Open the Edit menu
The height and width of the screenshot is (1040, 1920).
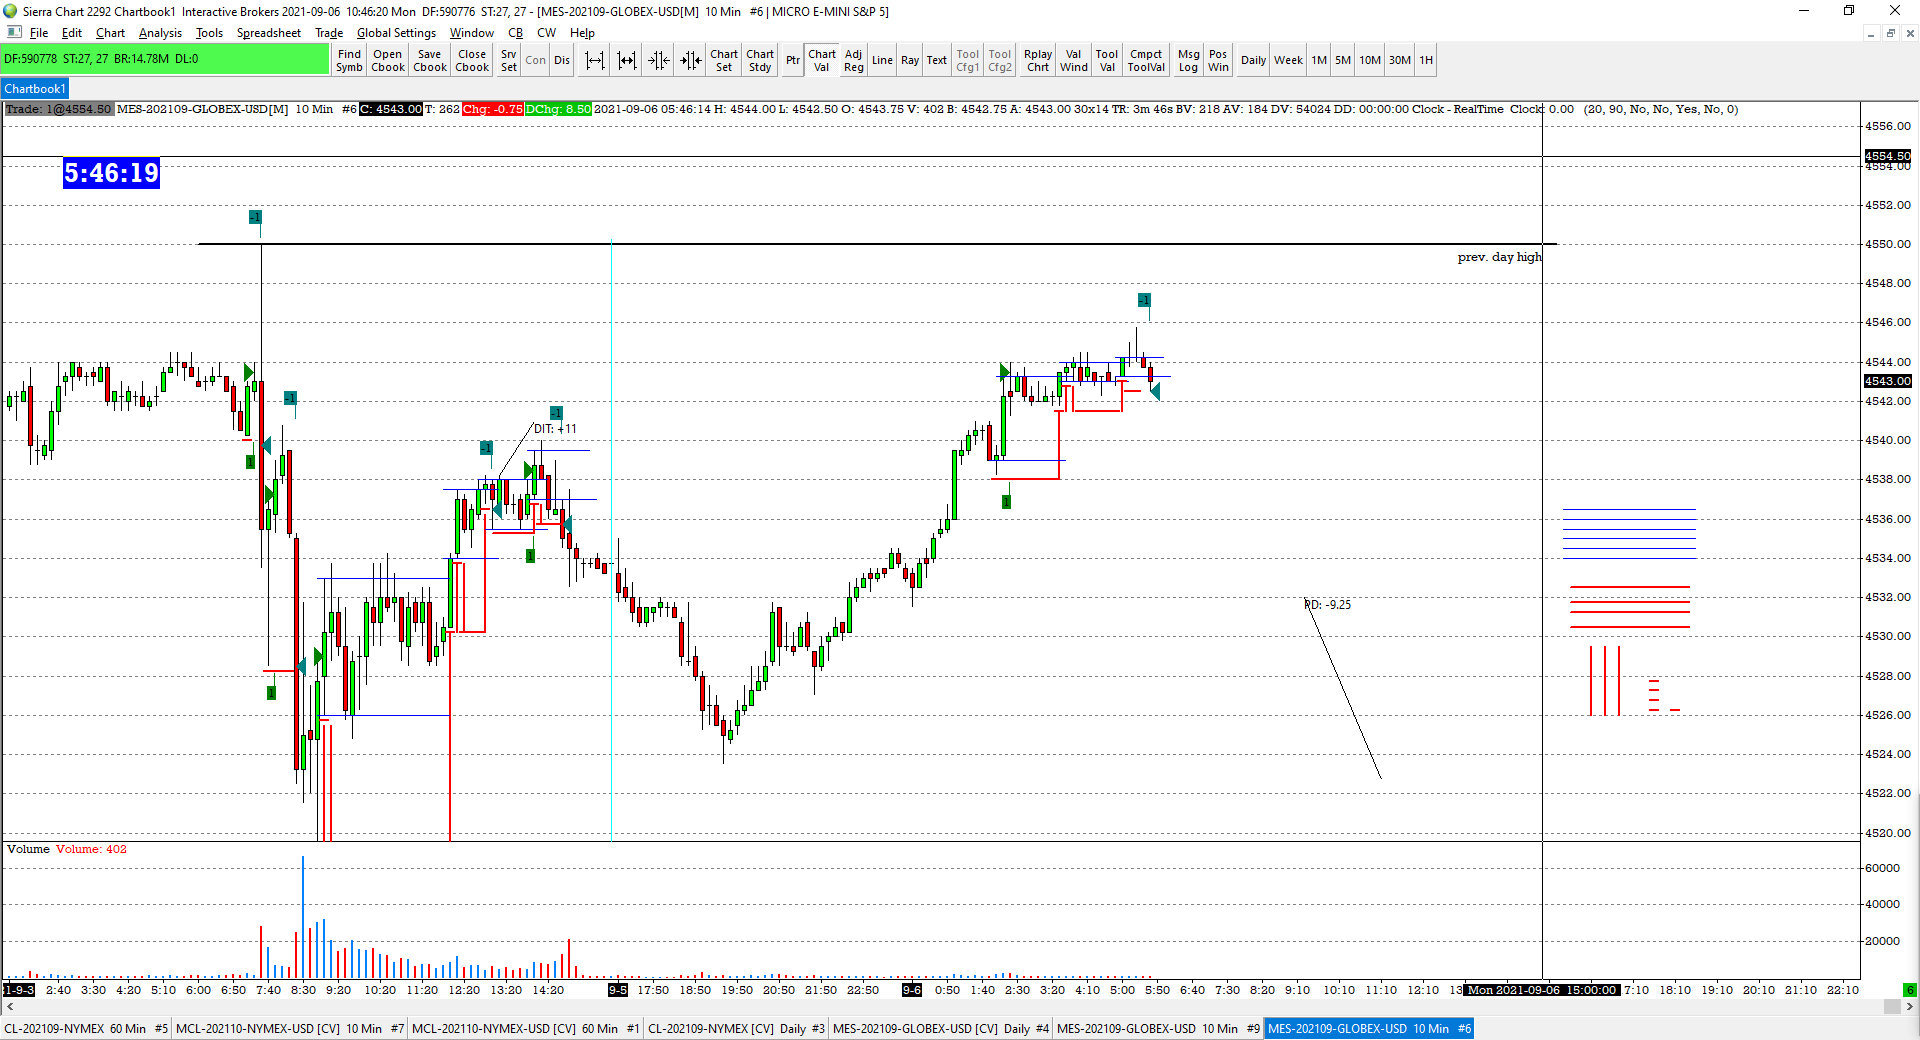coord(72,33)
